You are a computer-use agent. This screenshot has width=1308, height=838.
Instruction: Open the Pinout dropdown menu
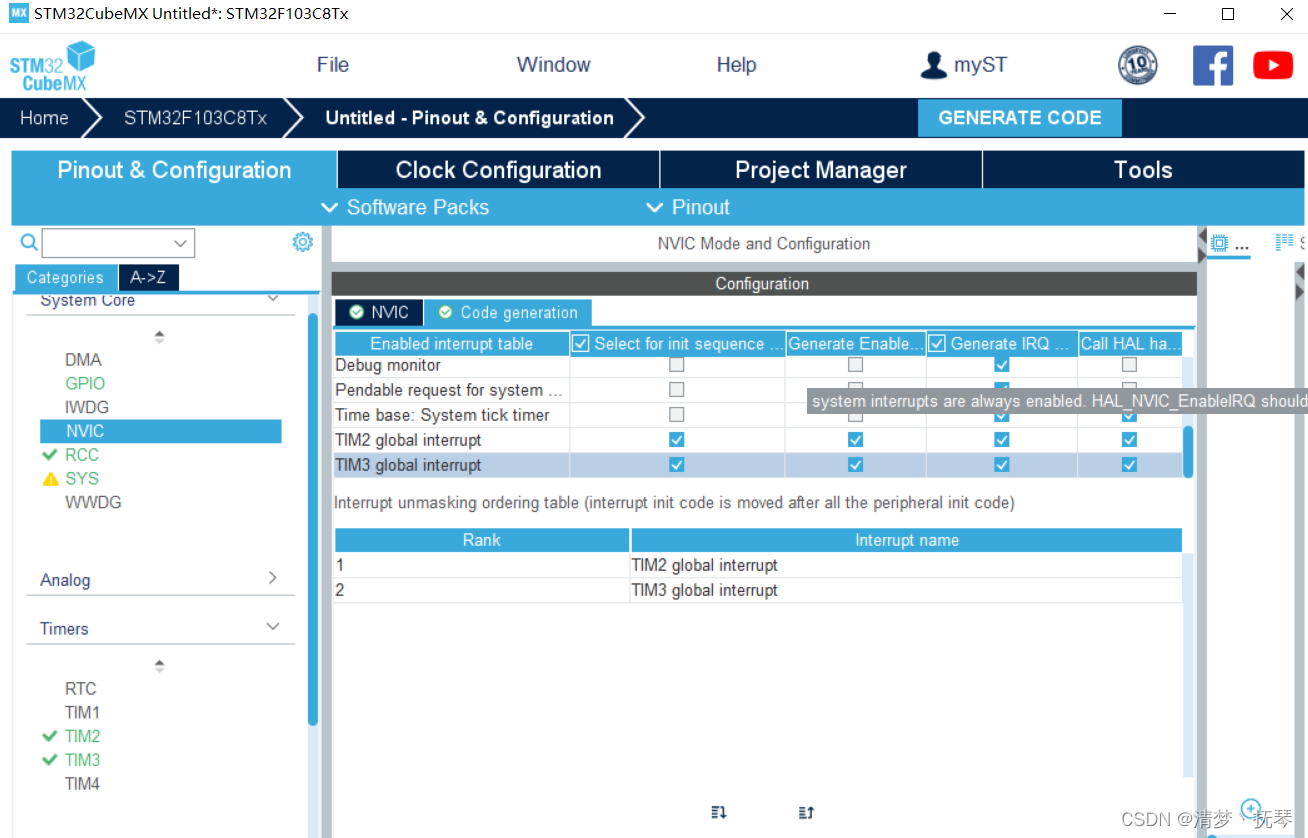coord(688,207)
